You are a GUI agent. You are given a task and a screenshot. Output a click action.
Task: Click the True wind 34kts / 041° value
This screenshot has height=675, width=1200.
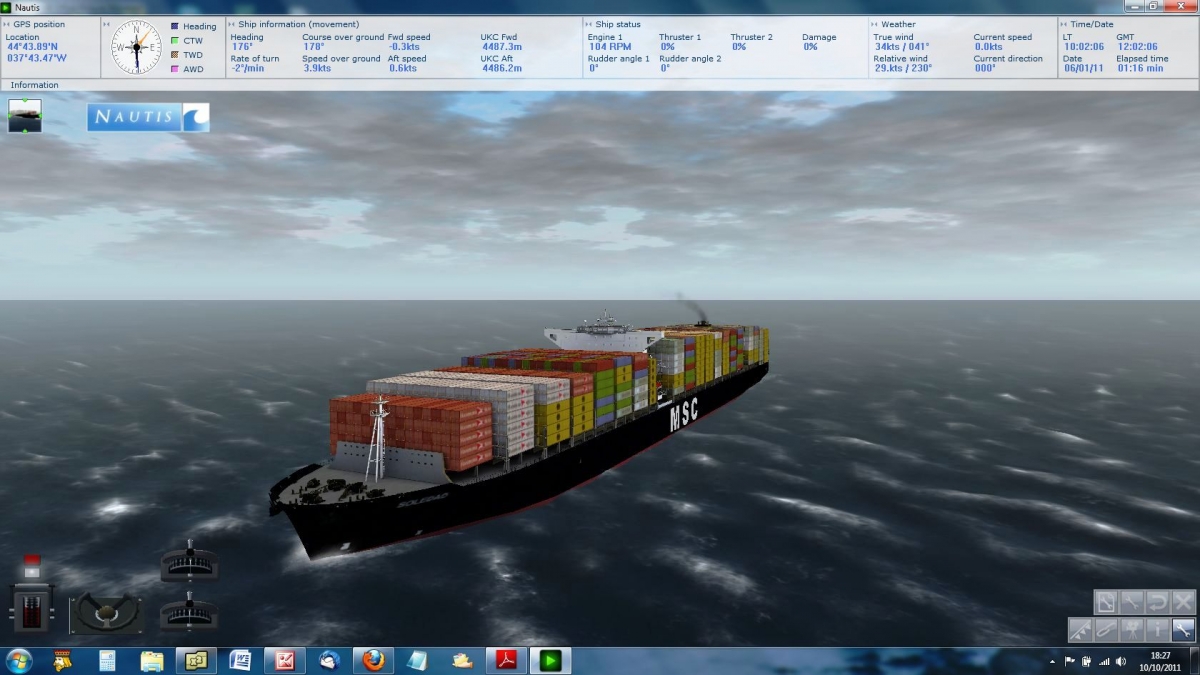pos(901,47)
